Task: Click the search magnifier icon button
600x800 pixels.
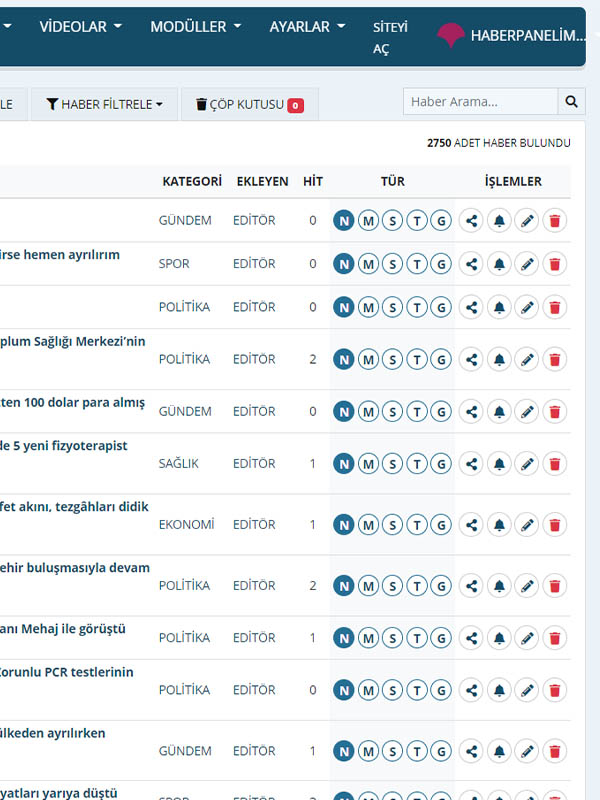Action: (x=571, y=101)
